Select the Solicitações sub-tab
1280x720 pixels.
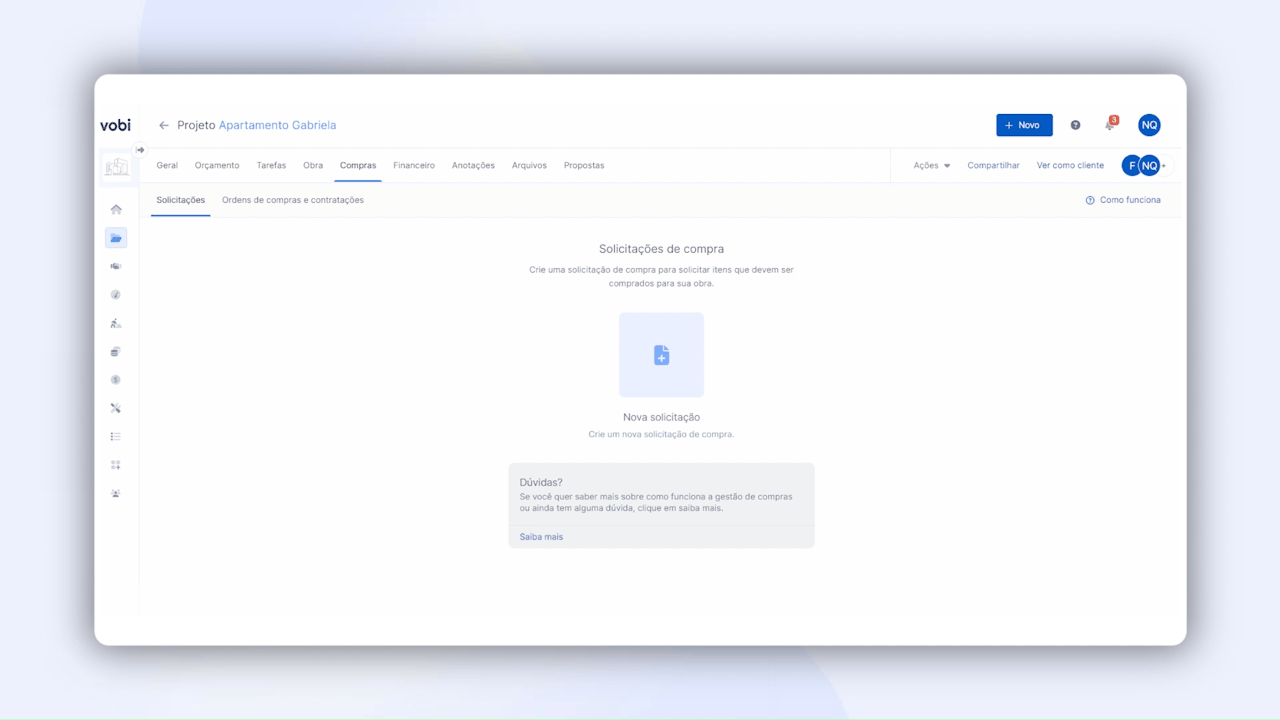[181, 200]
